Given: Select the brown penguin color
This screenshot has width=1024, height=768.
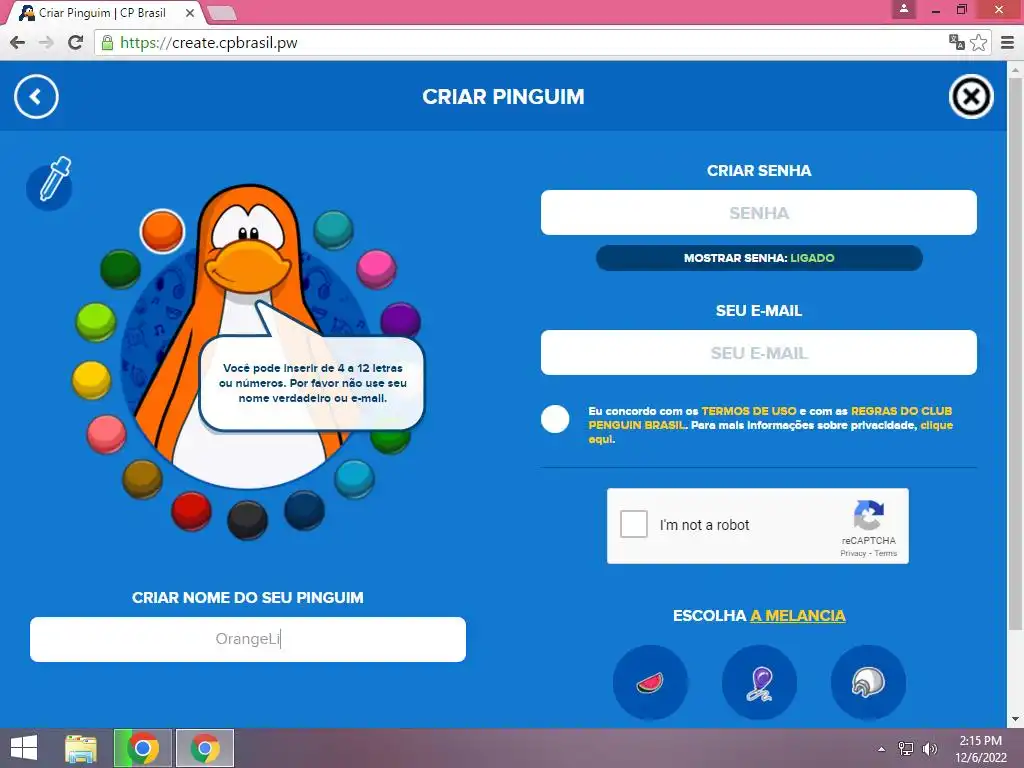Looking at the screenshot, I should pos(142,479).
